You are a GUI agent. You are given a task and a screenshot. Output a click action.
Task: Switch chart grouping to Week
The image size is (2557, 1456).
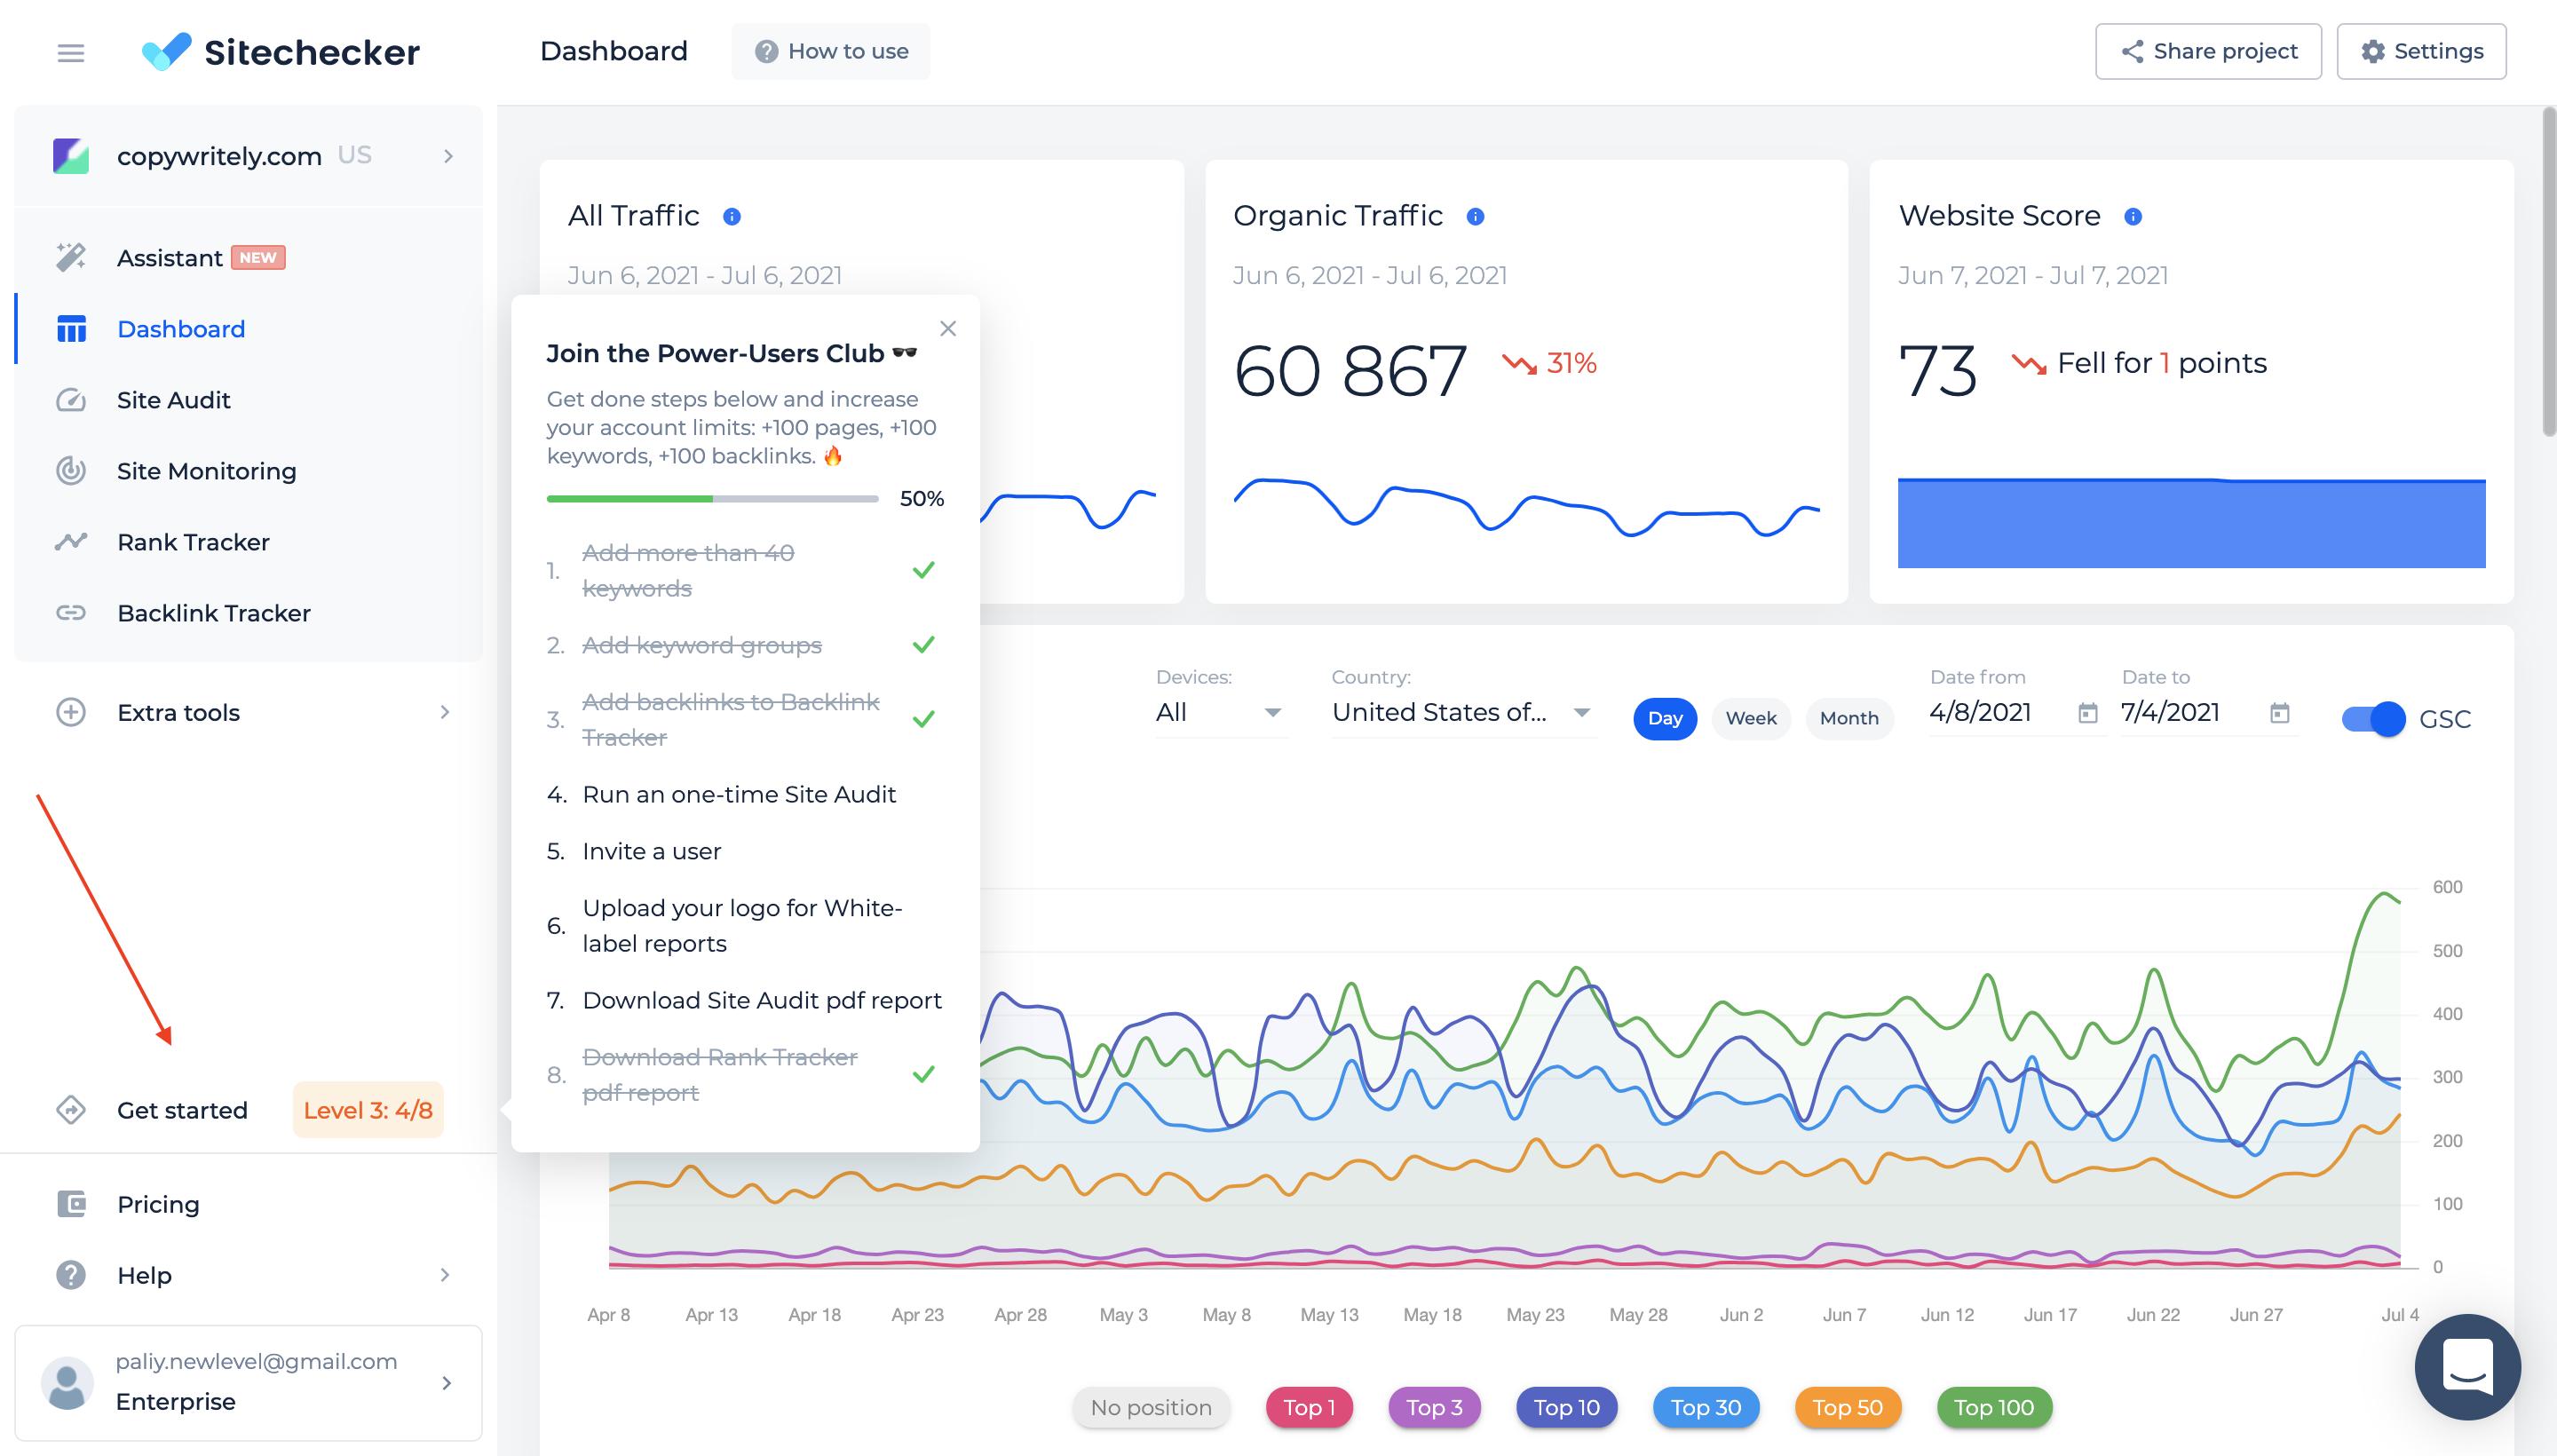tap(1751, 718)
